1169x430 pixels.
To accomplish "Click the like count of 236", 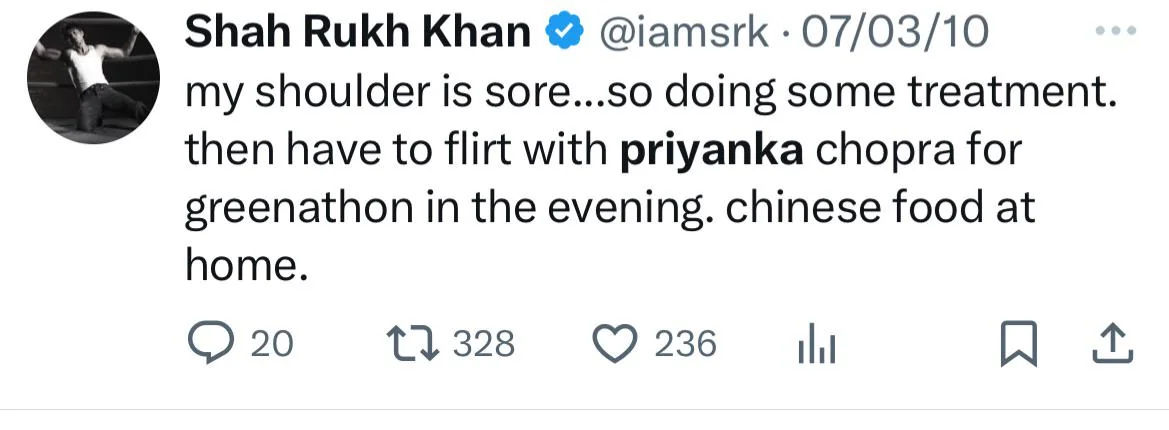I will pos(685,345).
